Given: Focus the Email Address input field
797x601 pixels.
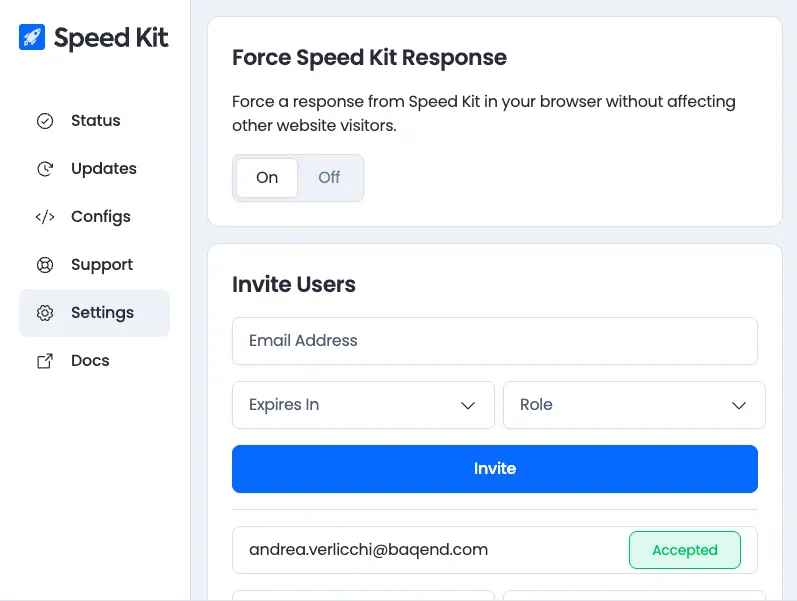Looking at the screenshot, I should [495, 341].
